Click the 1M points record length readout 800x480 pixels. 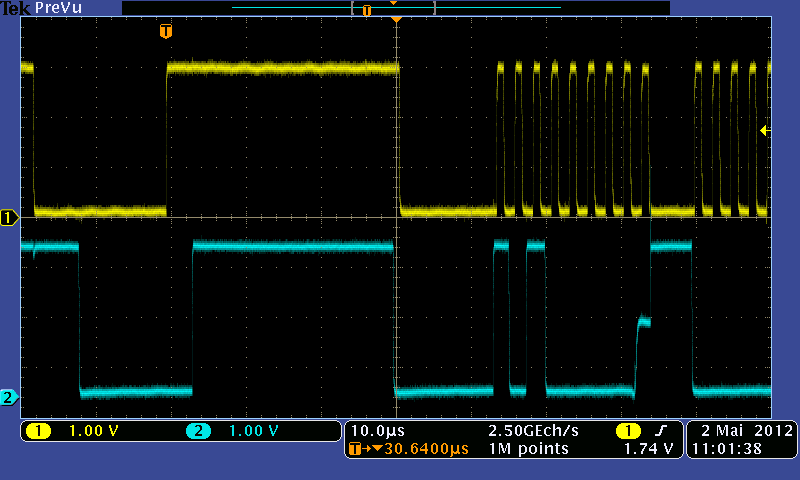pos(529,449)
